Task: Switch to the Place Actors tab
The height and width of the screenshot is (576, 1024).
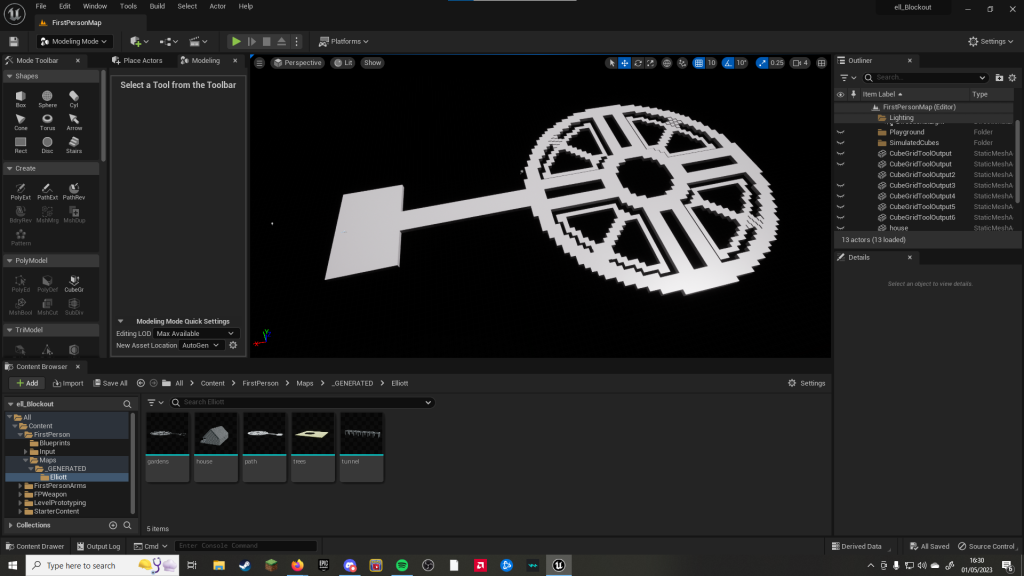Action: (142, 61)
